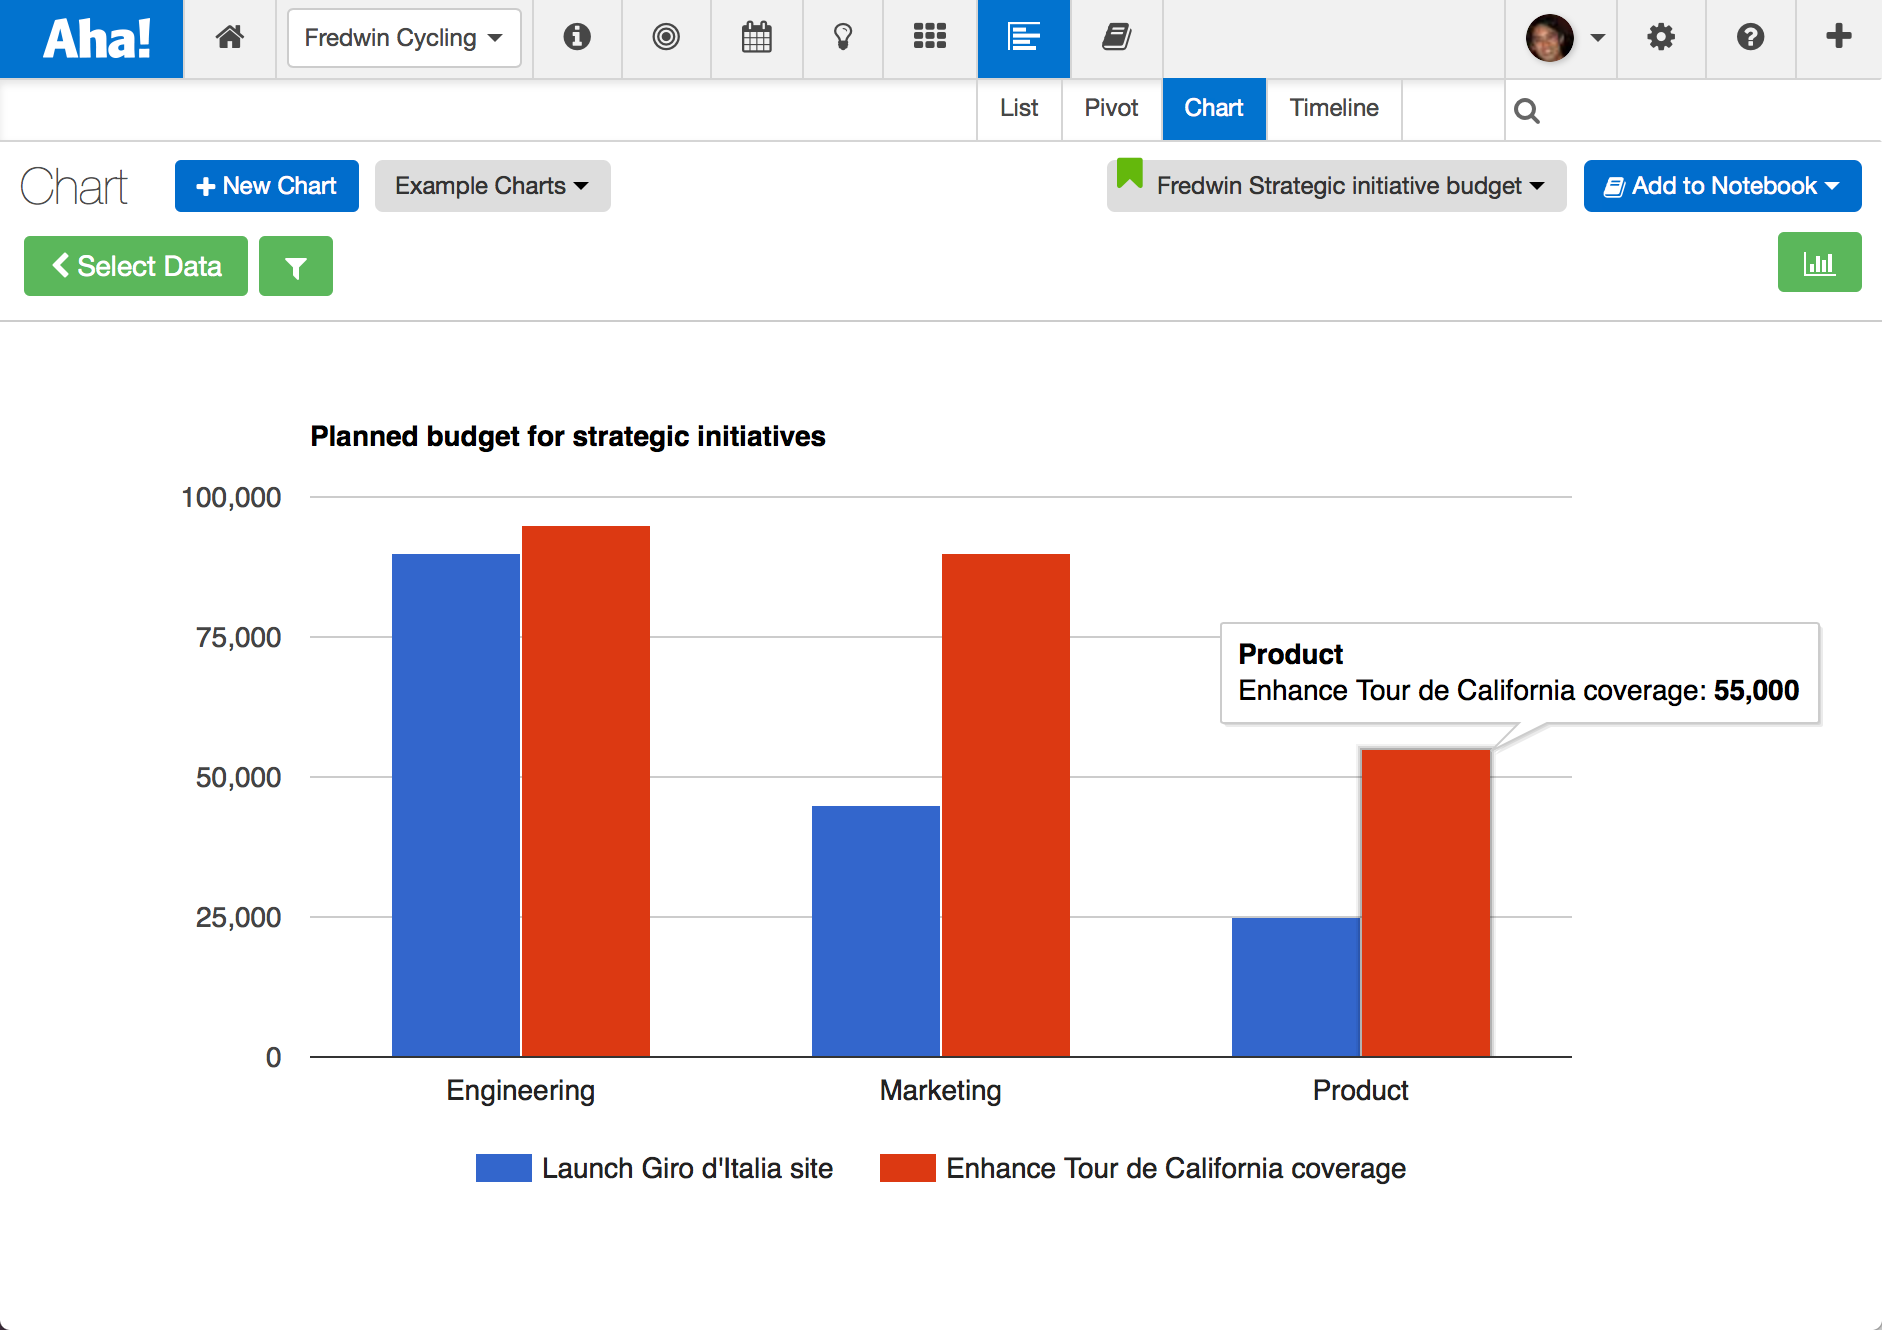The height and width of the screenshot is (1330, 1882).
Task: Select the Goals target icon
Action: (x=666, y=38)
